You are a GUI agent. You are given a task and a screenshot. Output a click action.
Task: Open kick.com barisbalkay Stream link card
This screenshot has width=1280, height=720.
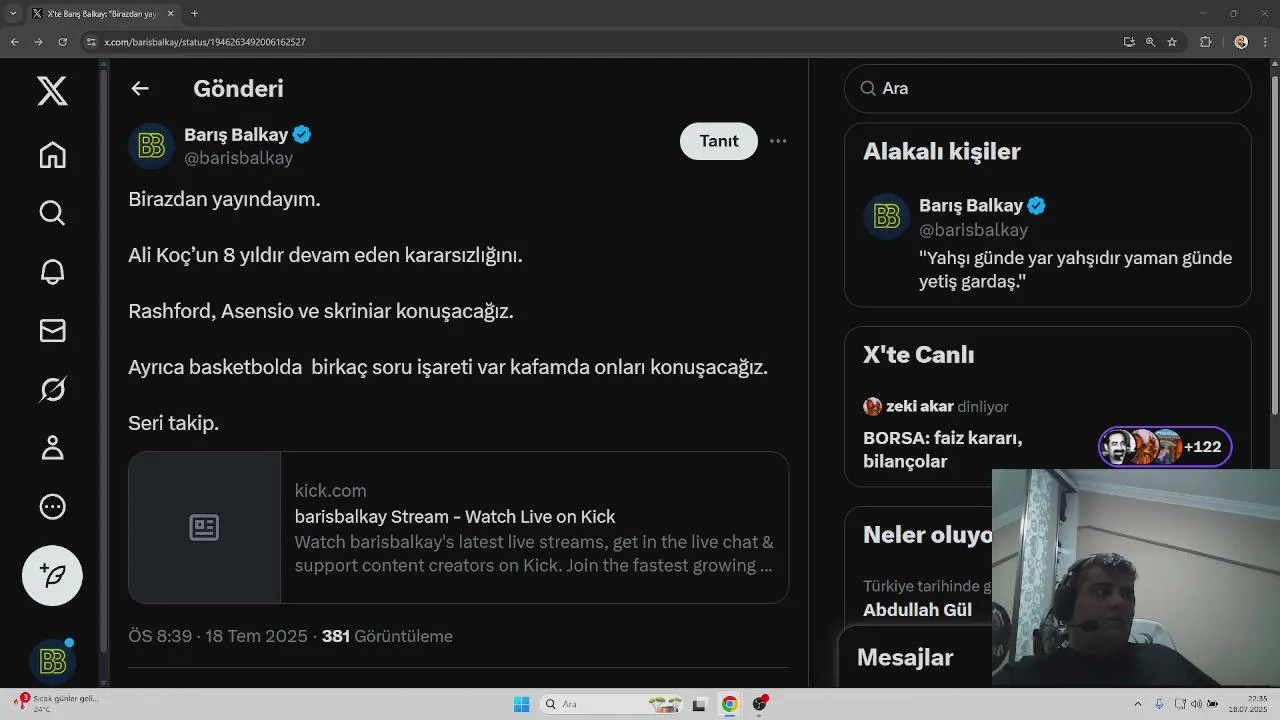click(458, 527)
